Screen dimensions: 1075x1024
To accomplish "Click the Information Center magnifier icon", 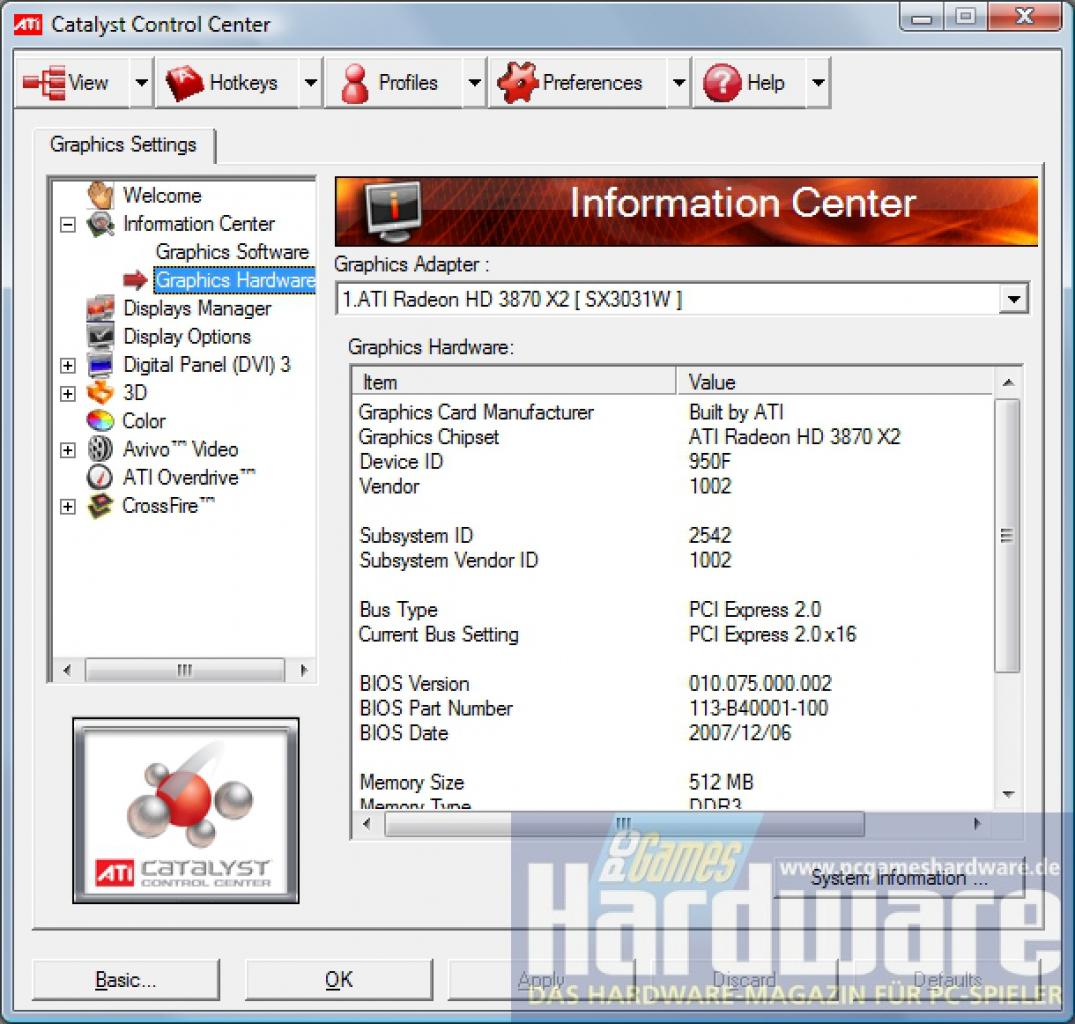I will tap(100, 224).
